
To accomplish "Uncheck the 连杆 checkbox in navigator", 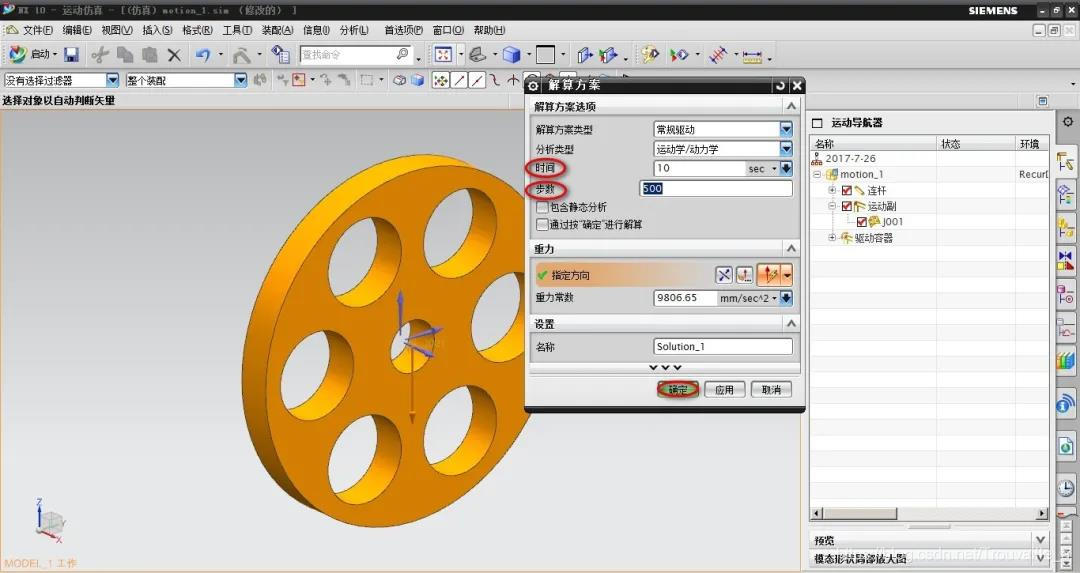I will click(847, 190).
